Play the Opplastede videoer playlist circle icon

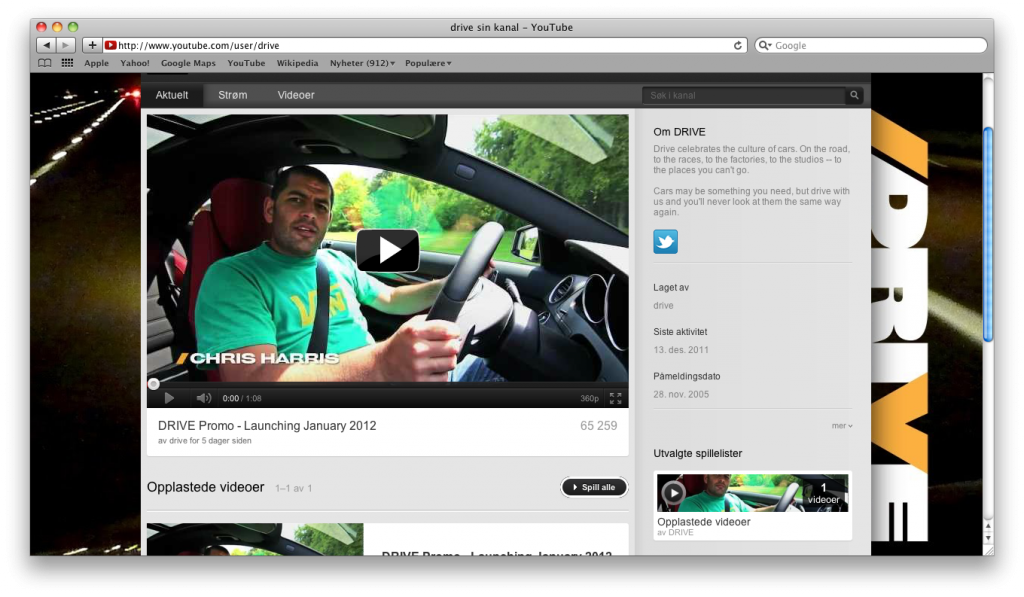[x=673, y=493]
